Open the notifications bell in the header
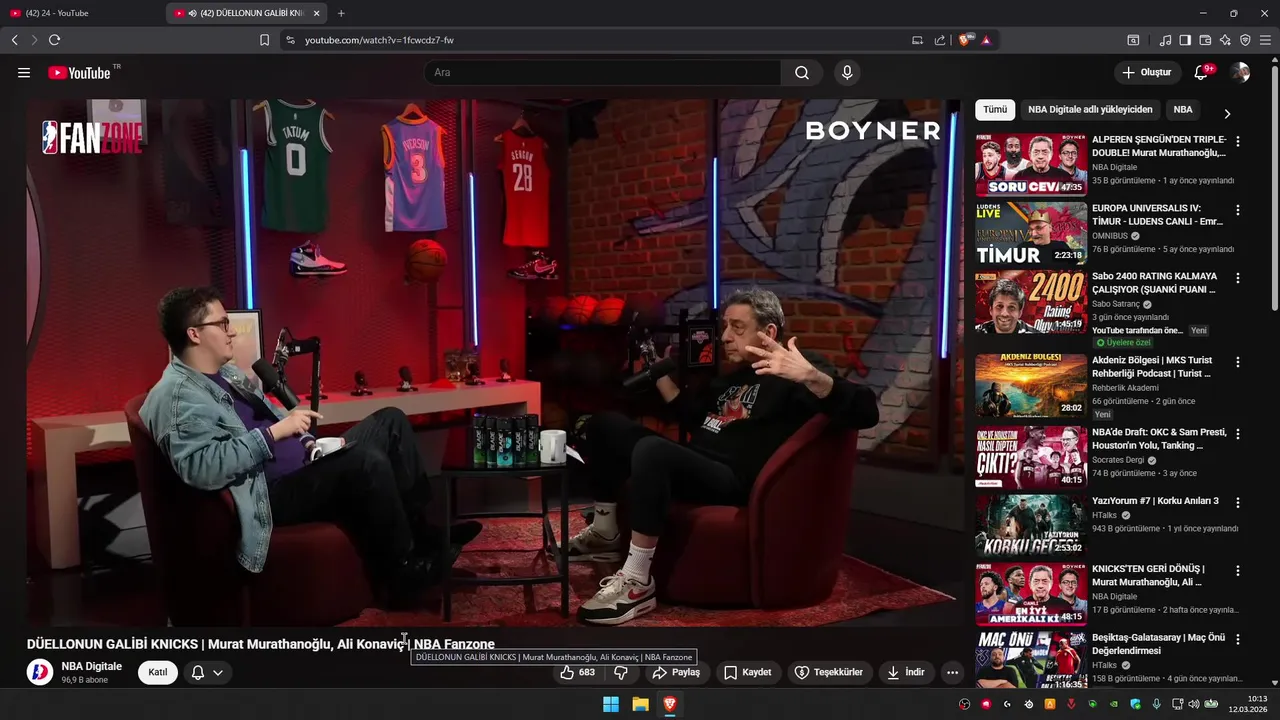1280x720 pixels. pos(1201,73)
